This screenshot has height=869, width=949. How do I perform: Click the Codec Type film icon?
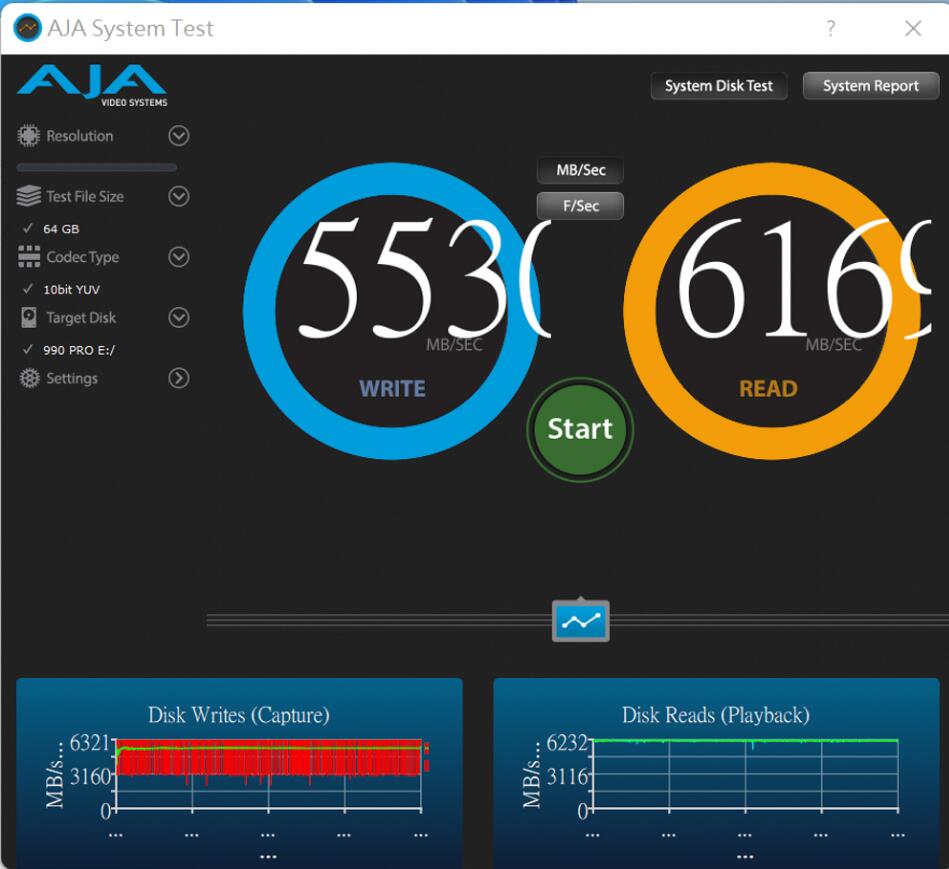click(x=29, y=257)
